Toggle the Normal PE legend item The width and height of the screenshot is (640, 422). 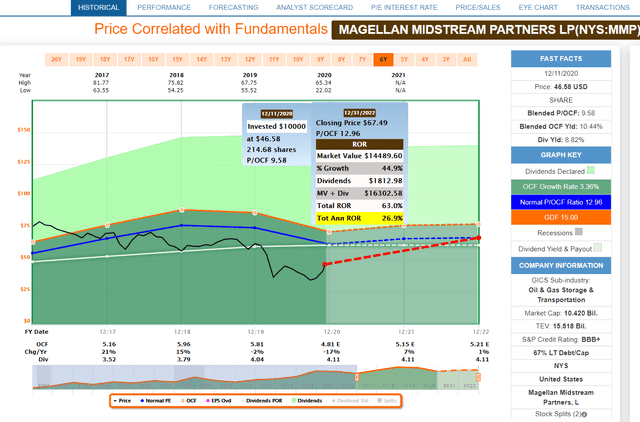tap(156, 401)
